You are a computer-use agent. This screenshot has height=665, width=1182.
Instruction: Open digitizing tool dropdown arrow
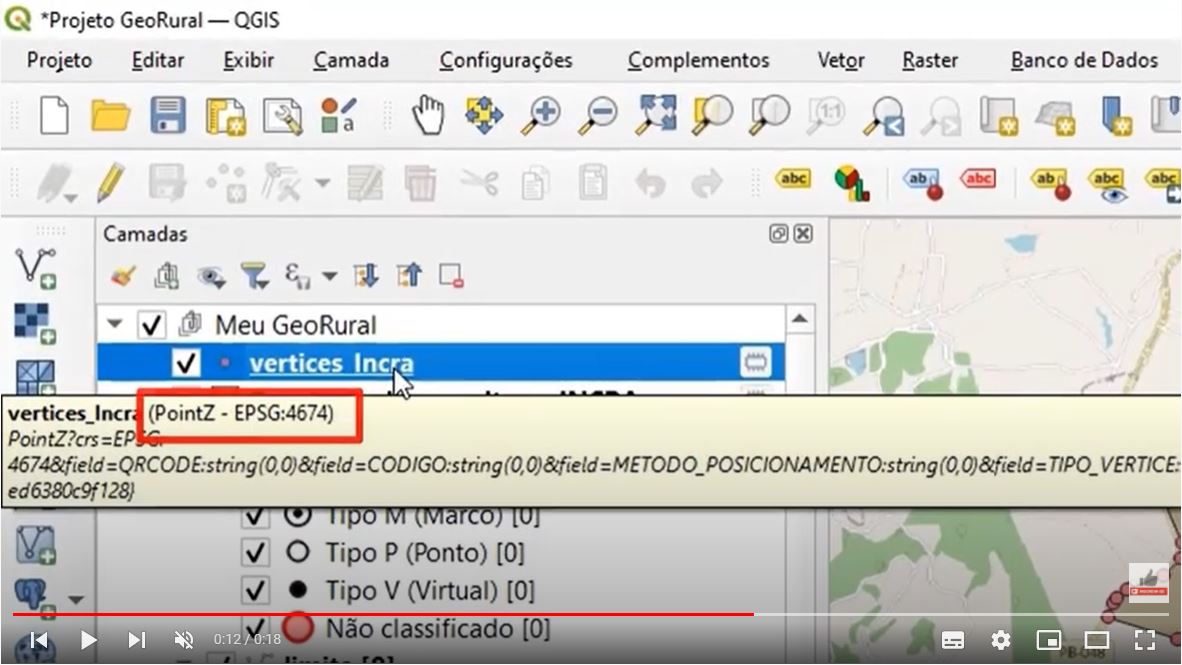[x=322, y=182]
